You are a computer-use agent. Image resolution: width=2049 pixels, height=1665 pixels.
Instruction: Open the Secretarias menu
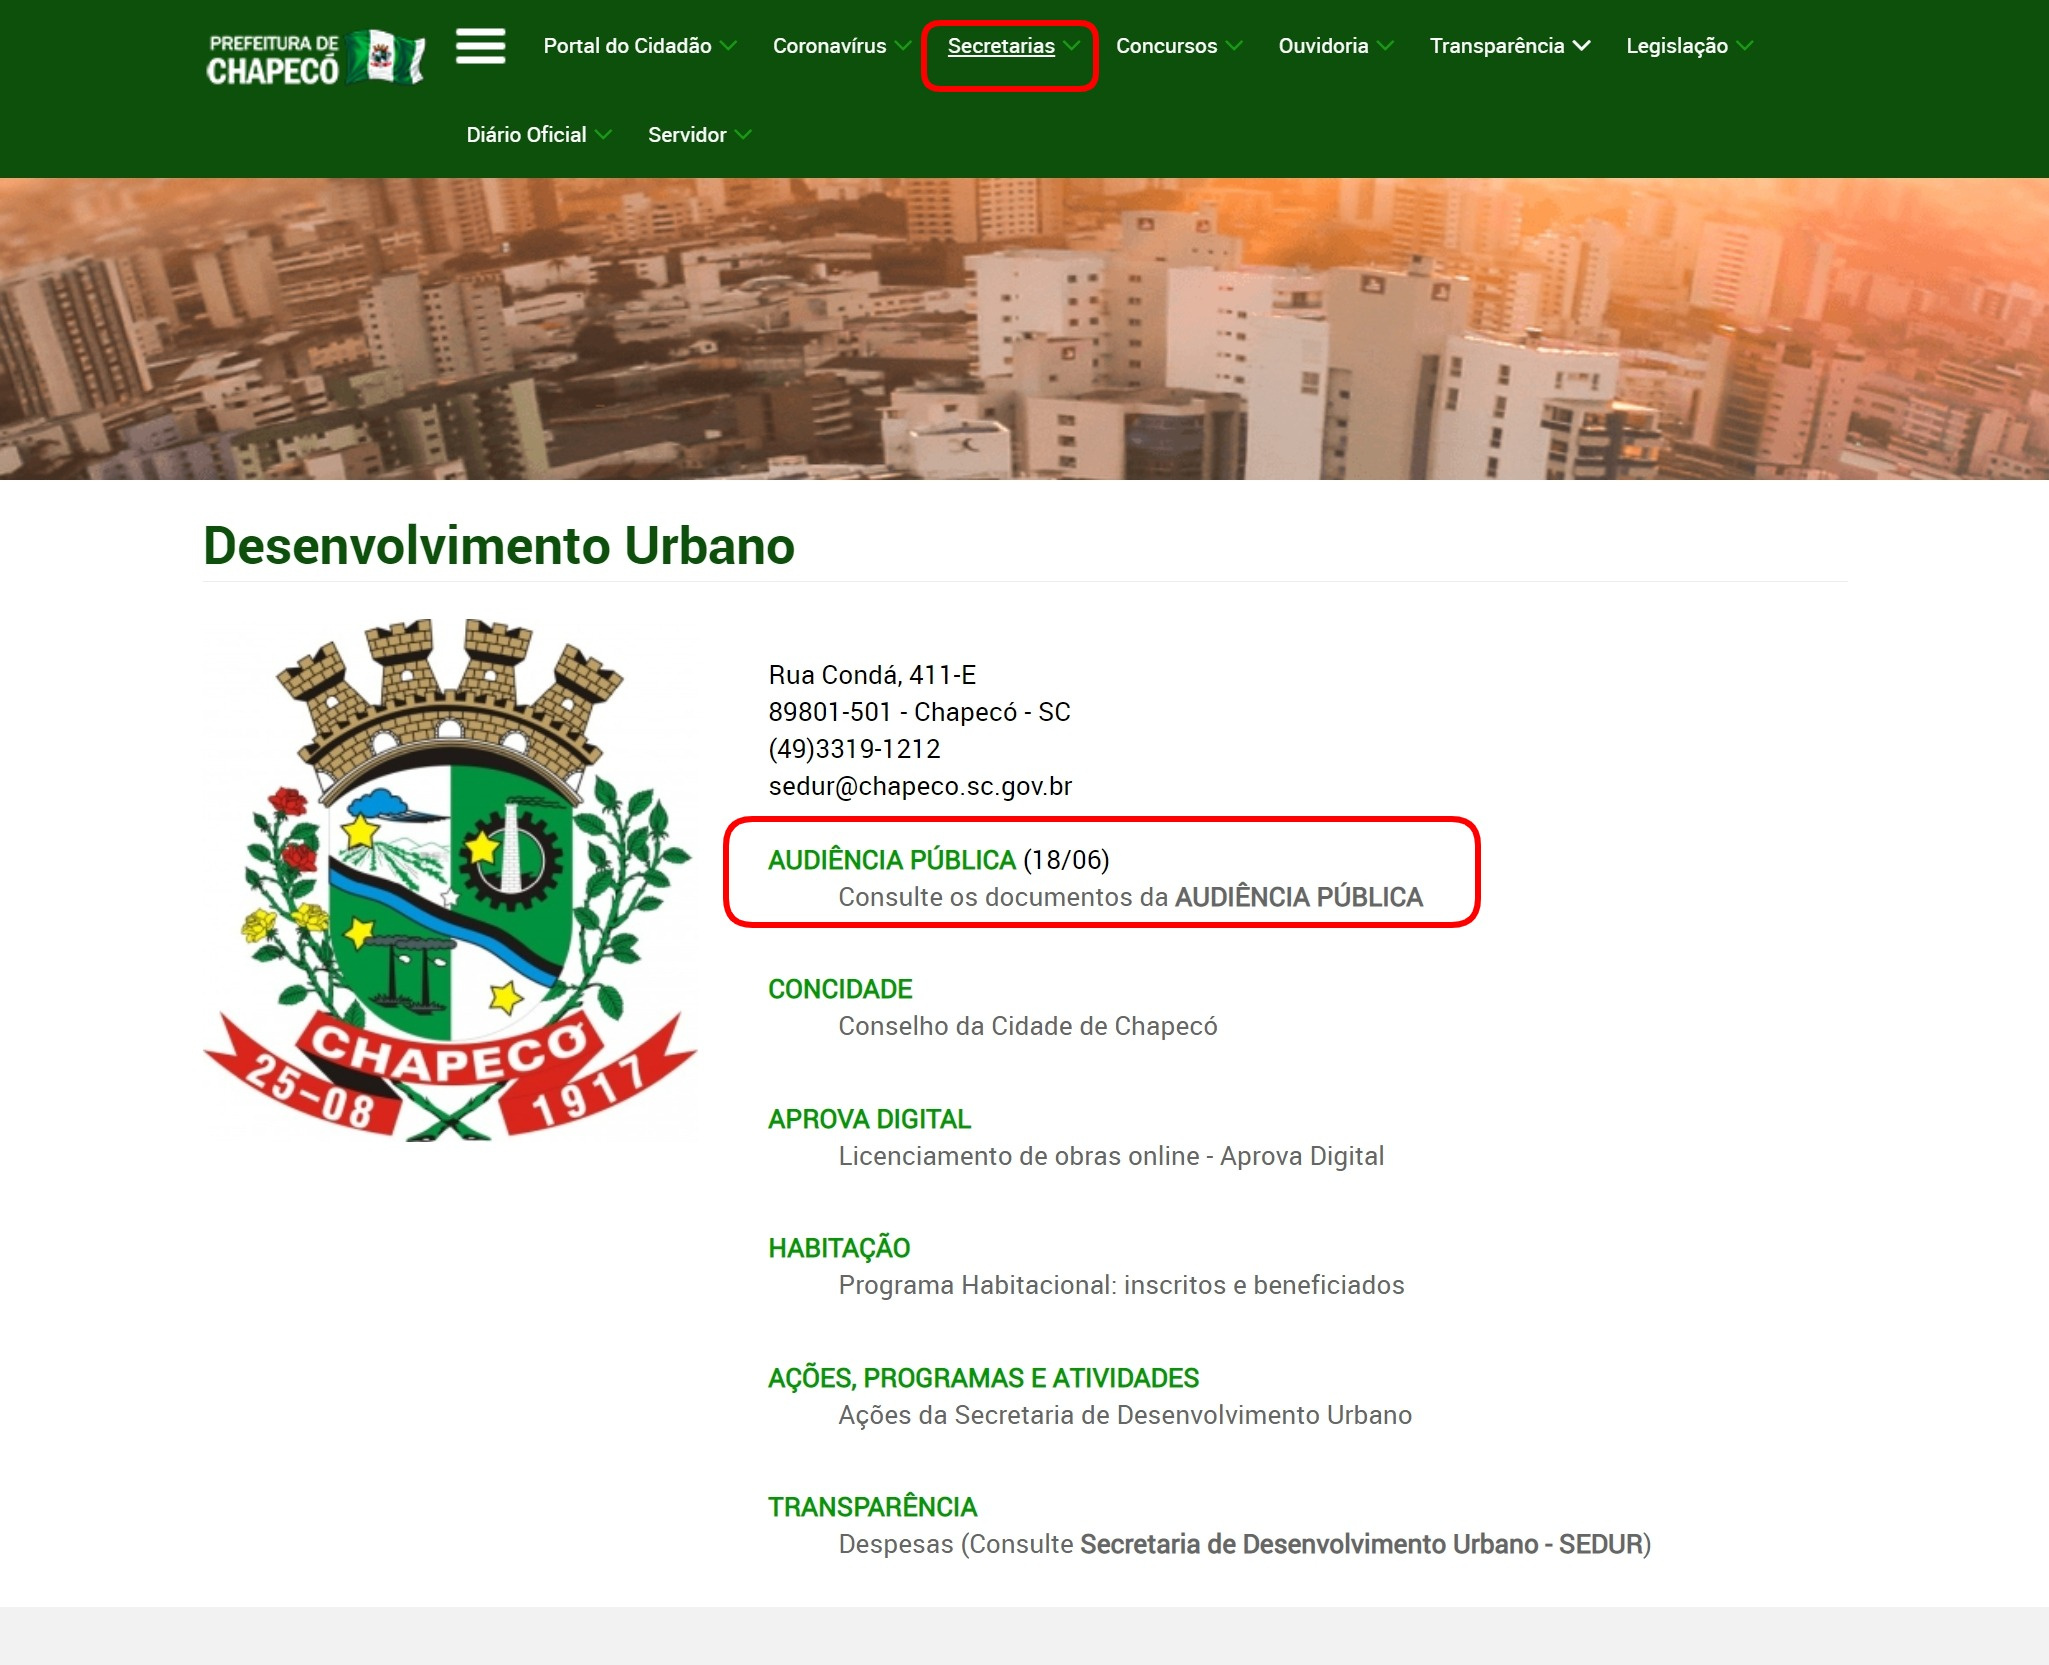tap(1001, 46)
